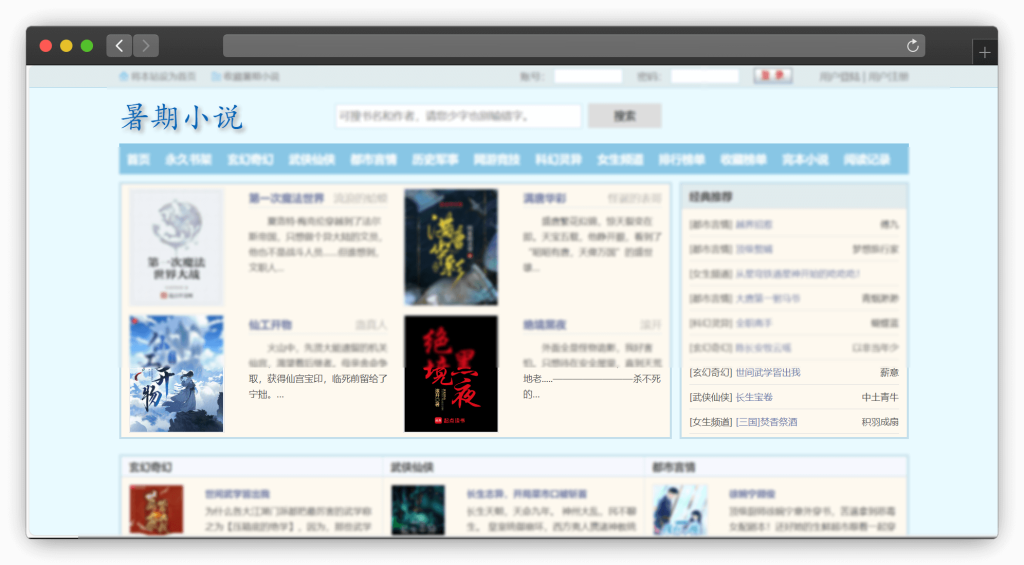Click the 玄幻奇幻 section heading
Screen dimensions: 1024x565
(x=150, y=467)
